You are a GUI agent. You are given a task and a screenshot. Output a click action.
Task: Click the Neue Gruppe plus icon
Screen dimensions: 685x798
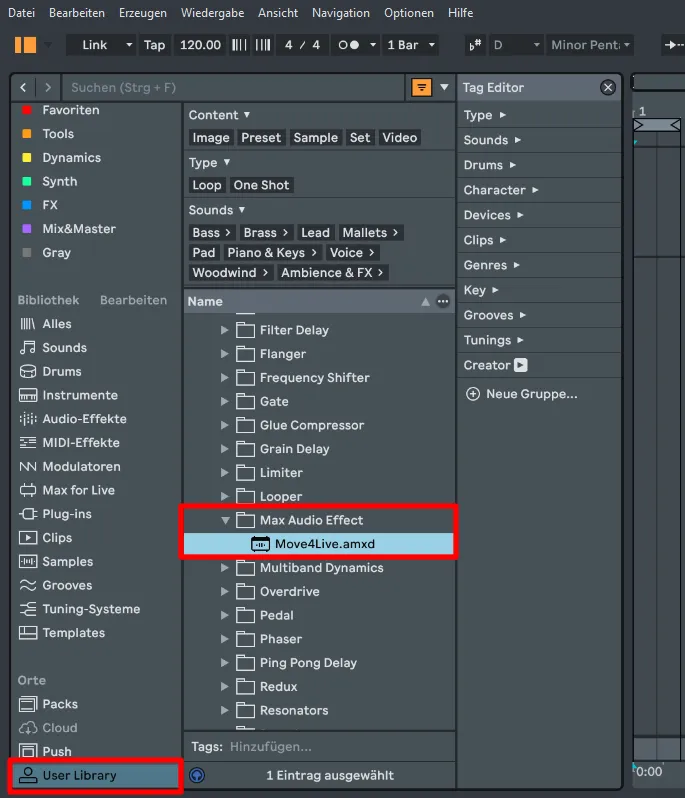tap(473, 394)
